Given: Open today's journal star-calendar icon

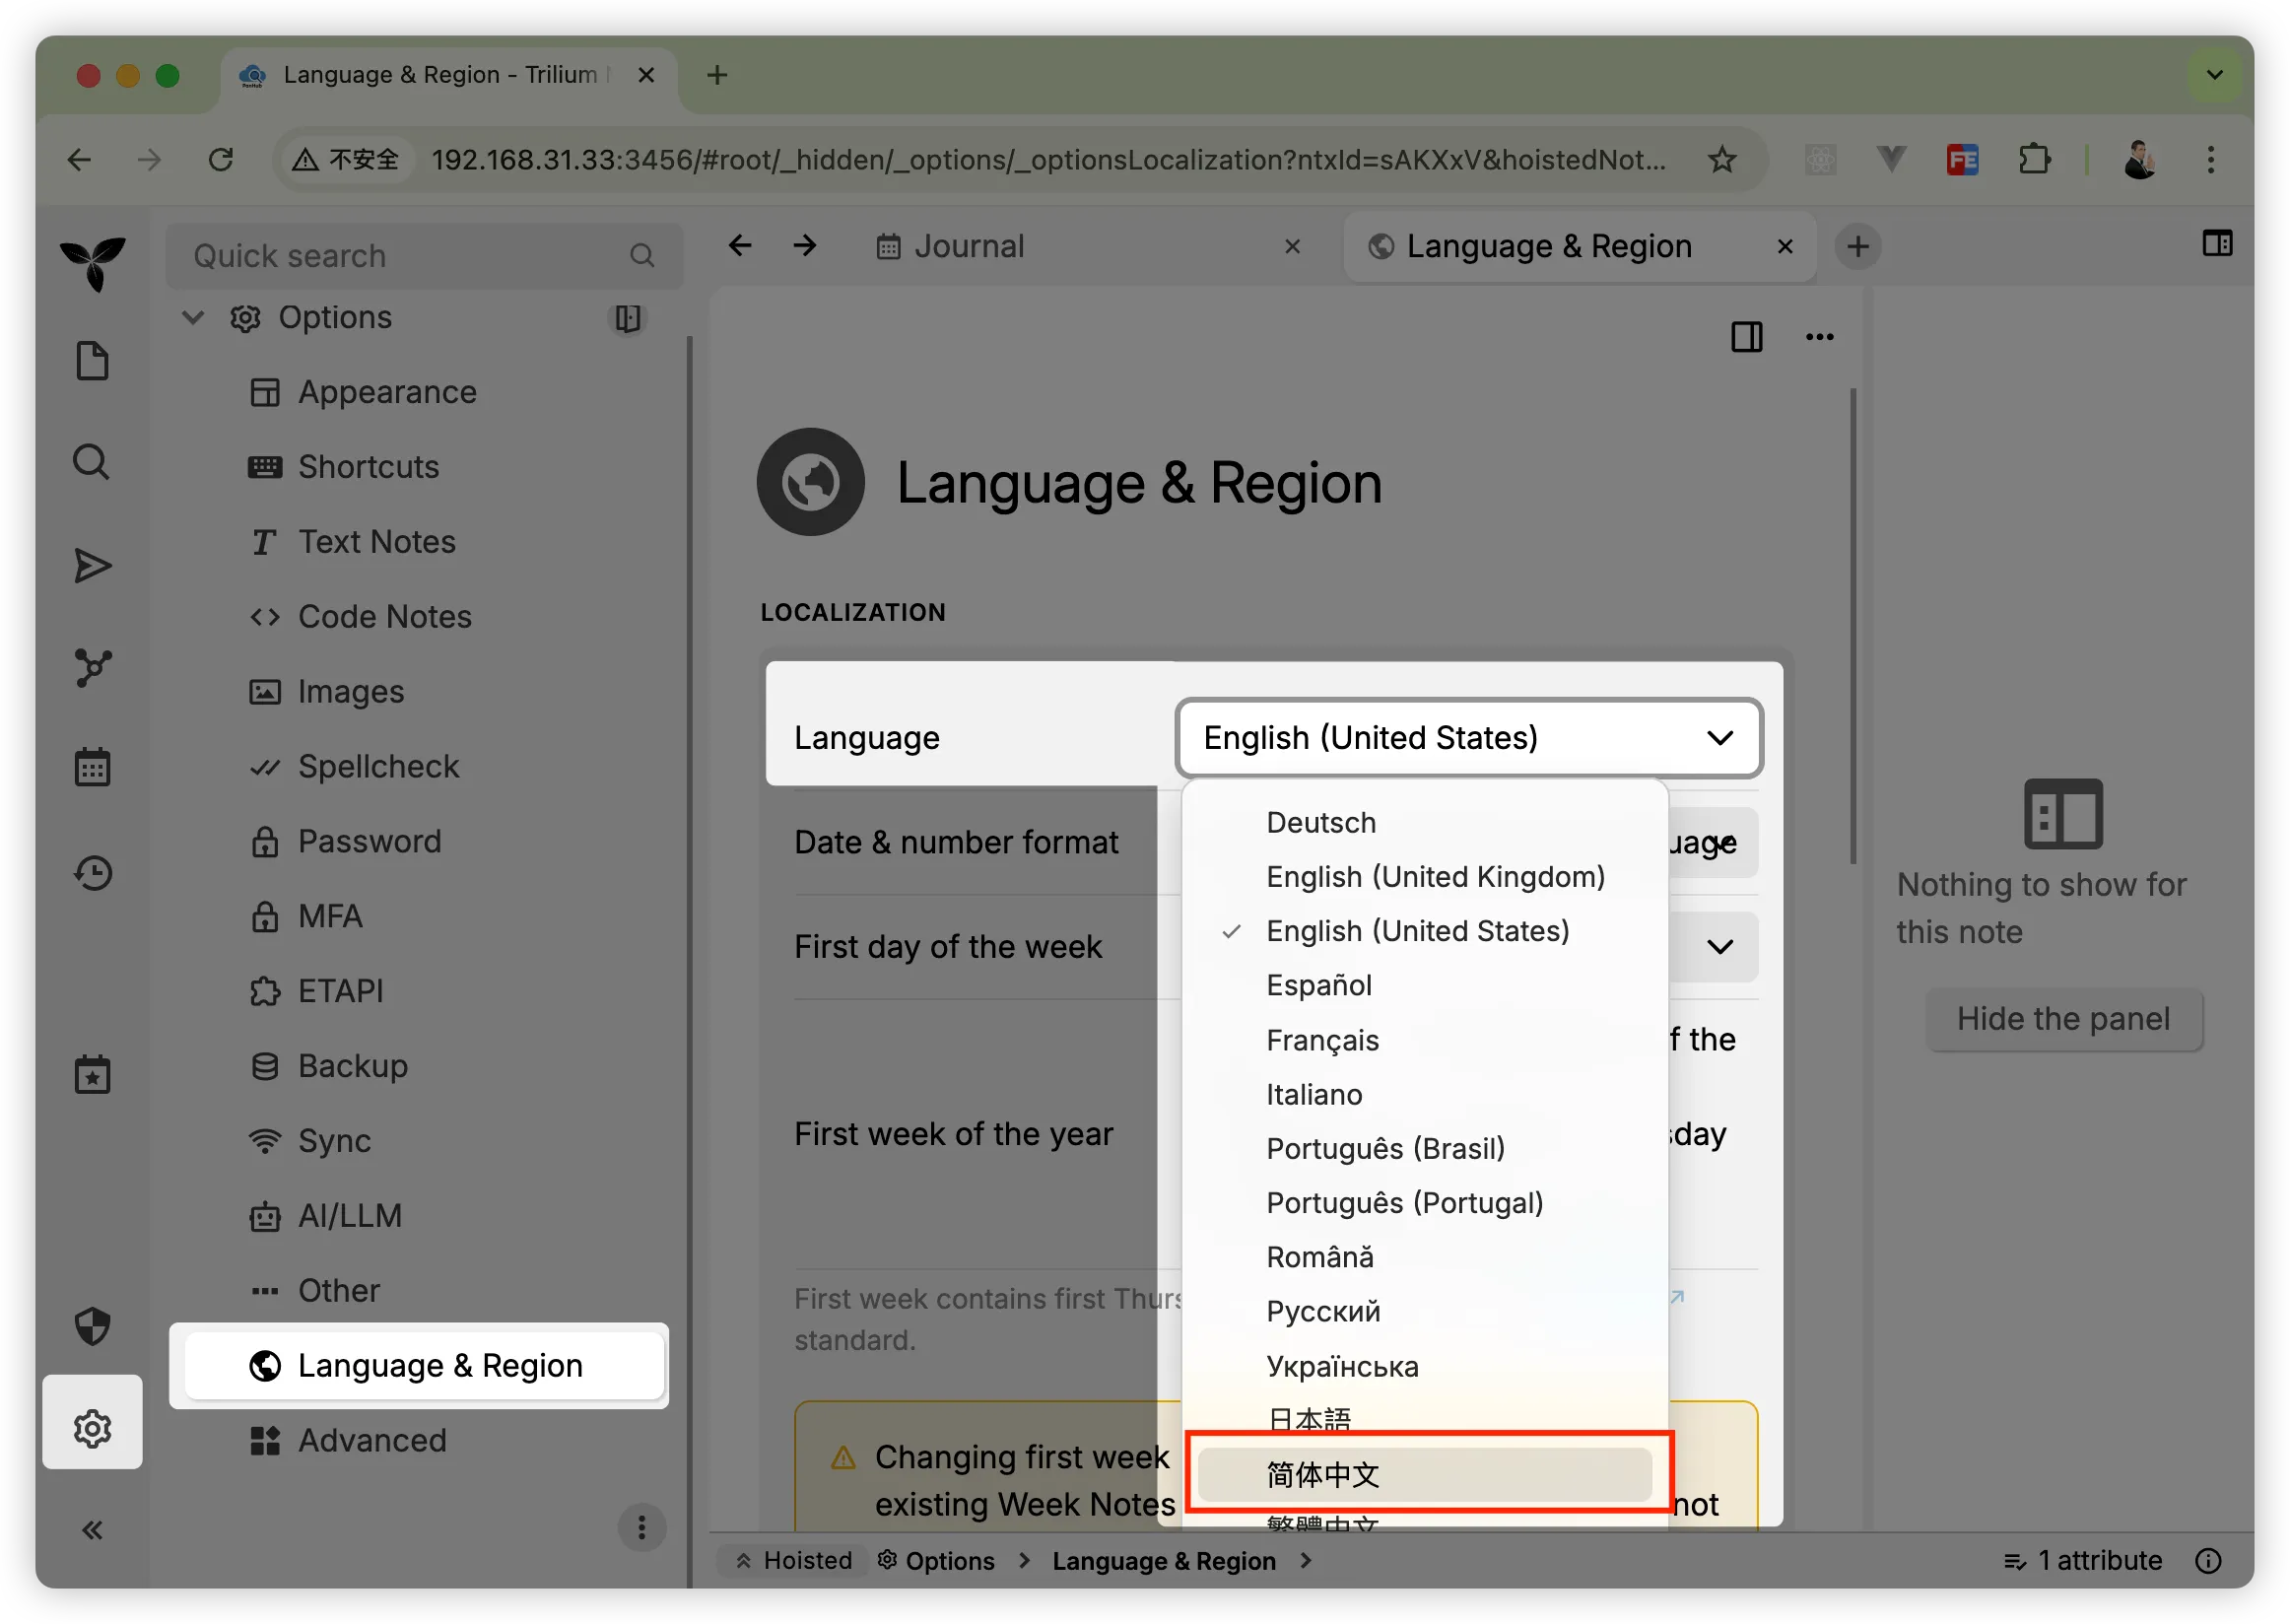Looking at the screenshot, I should click(x=93, y=1075).
